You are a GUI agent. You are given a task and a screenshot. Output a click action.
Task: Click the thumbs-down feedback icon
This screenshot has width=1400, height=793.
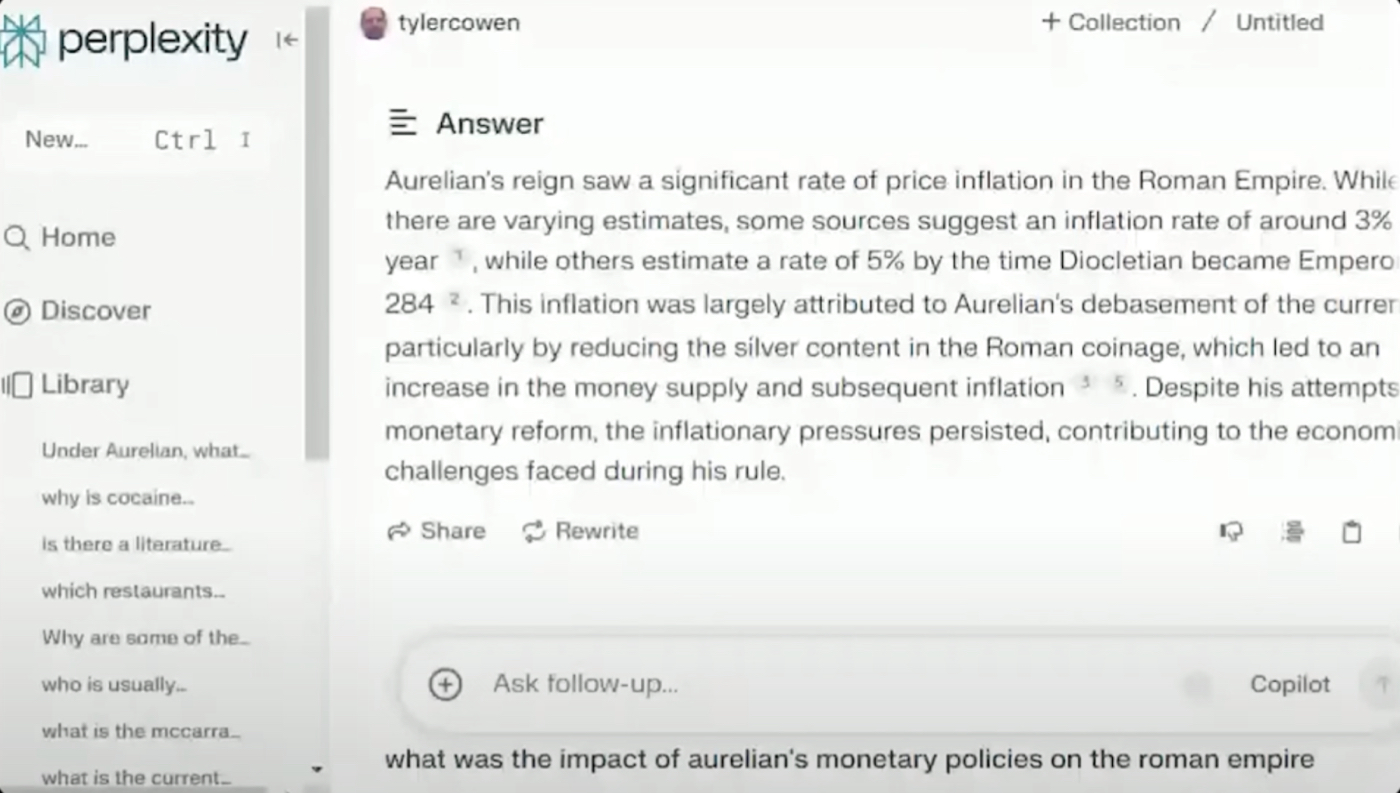[x=1231, y=532]
